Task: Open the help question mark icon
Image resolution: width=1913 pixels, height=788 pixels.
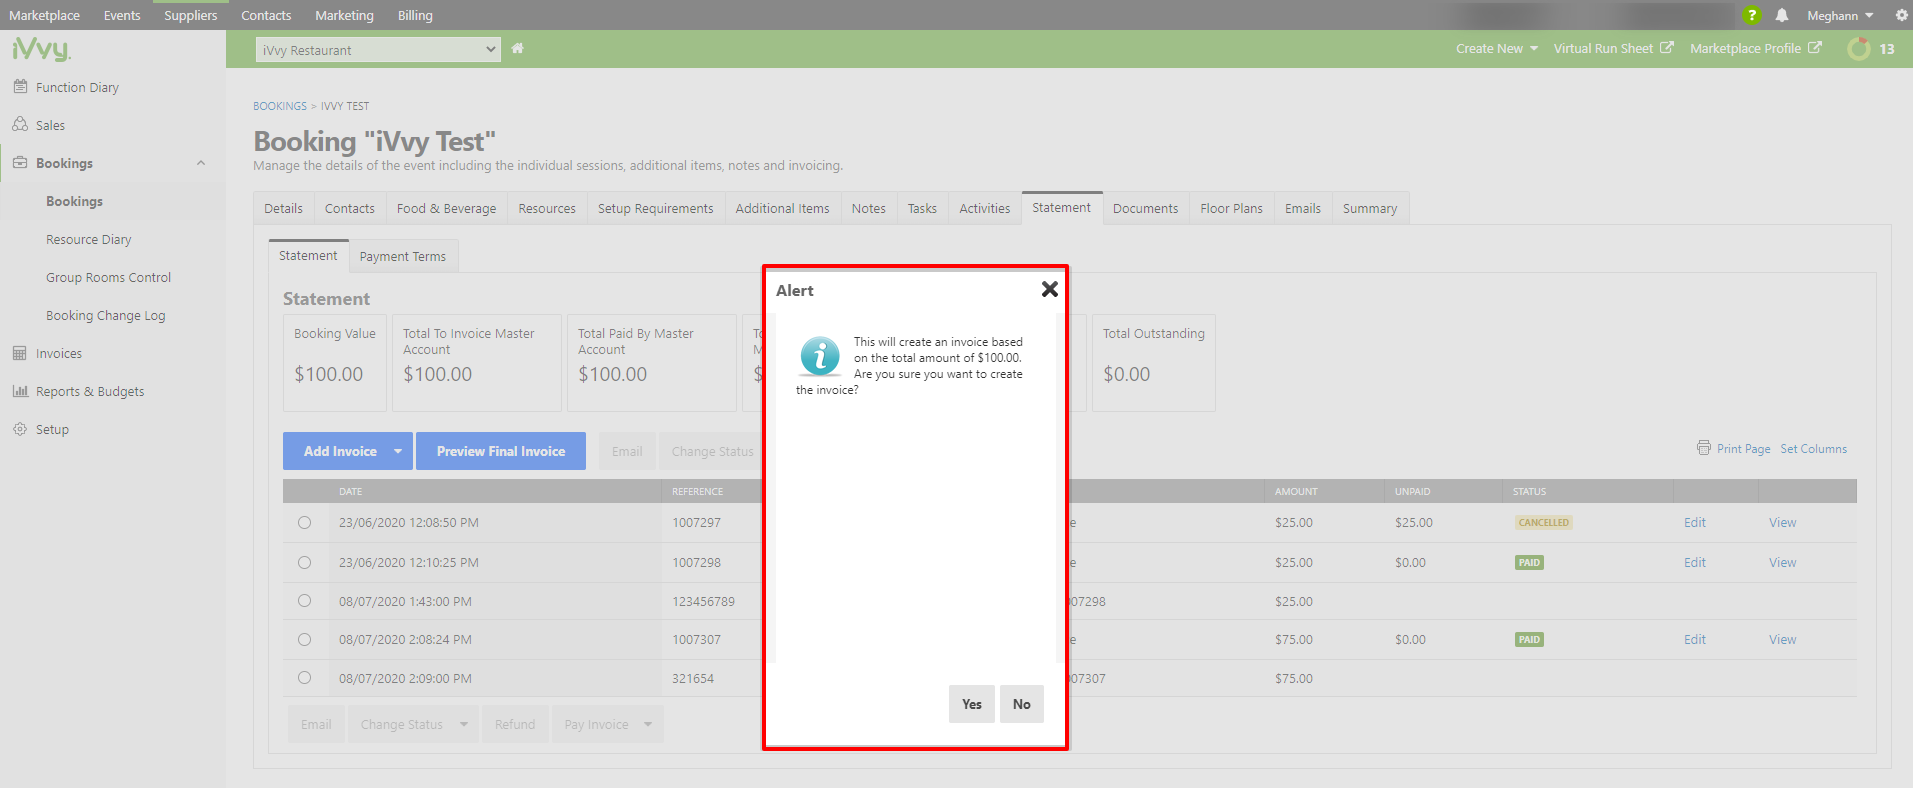Action: click(1751, 15)
